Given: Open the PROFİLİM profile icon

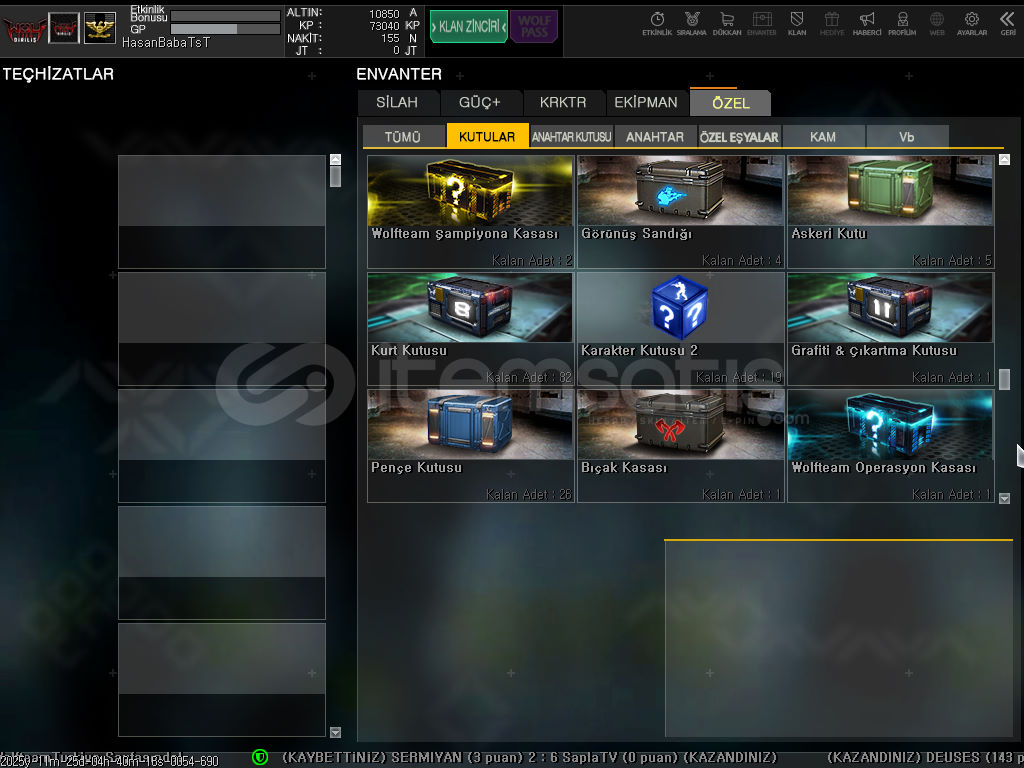Looking at the screenshot, I should [902, 24].
